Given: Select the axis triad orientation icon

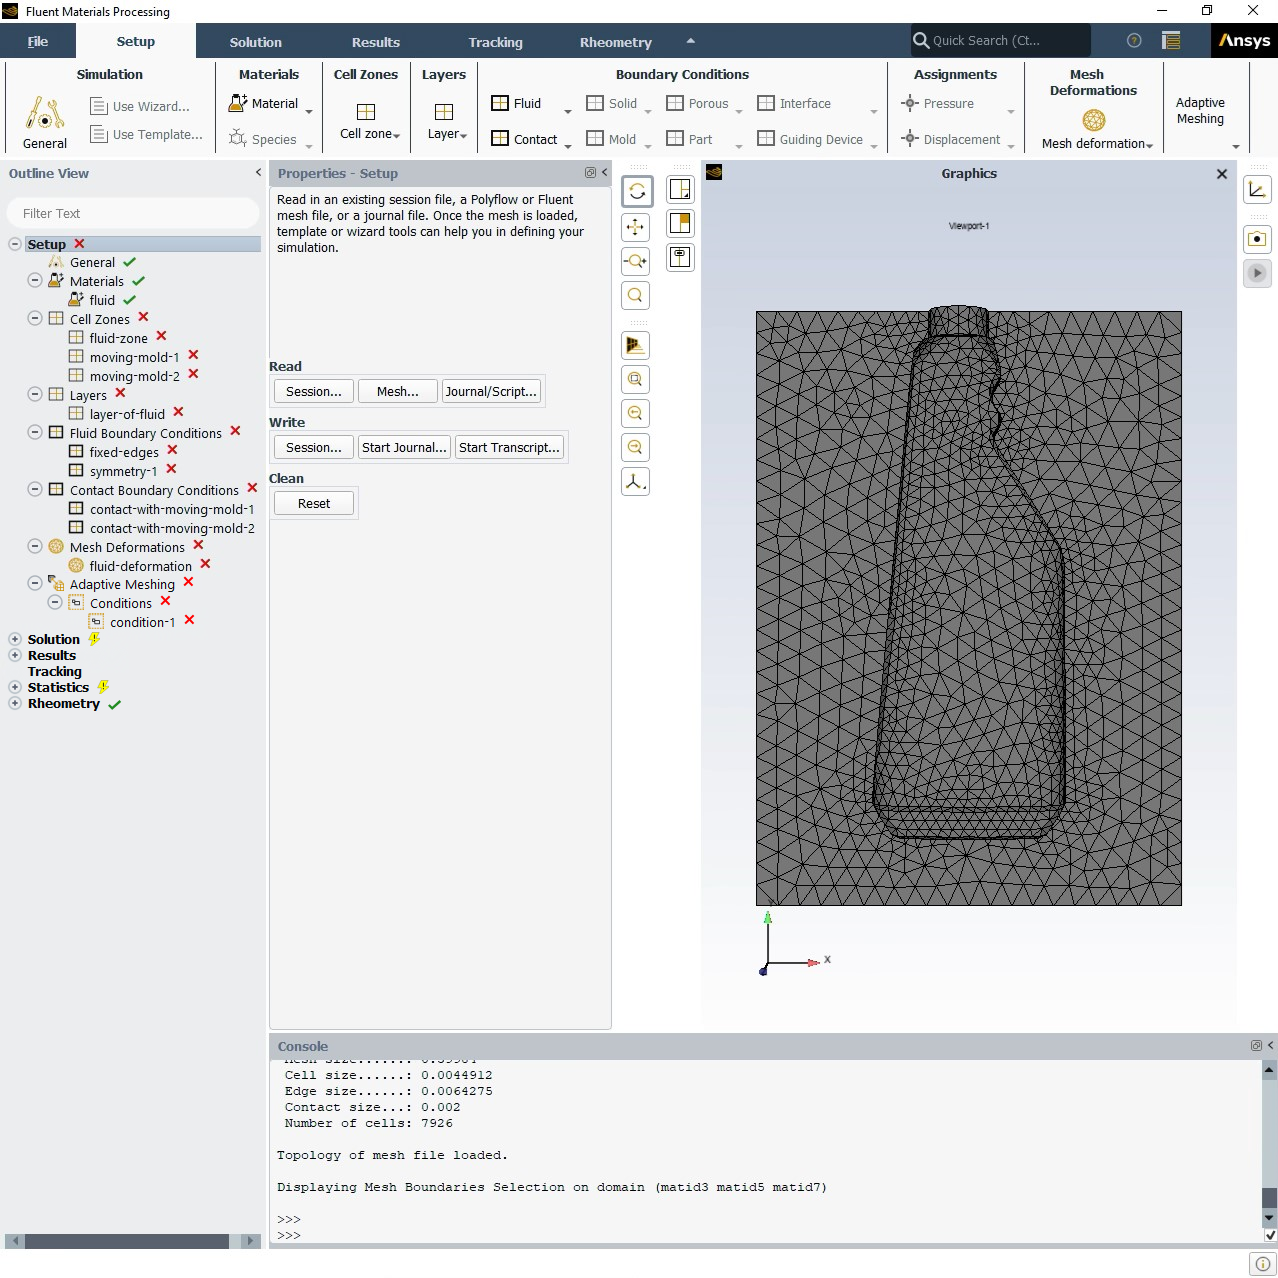Looking at the screenshot, I should pyautogui.click(x=635, y=481).
